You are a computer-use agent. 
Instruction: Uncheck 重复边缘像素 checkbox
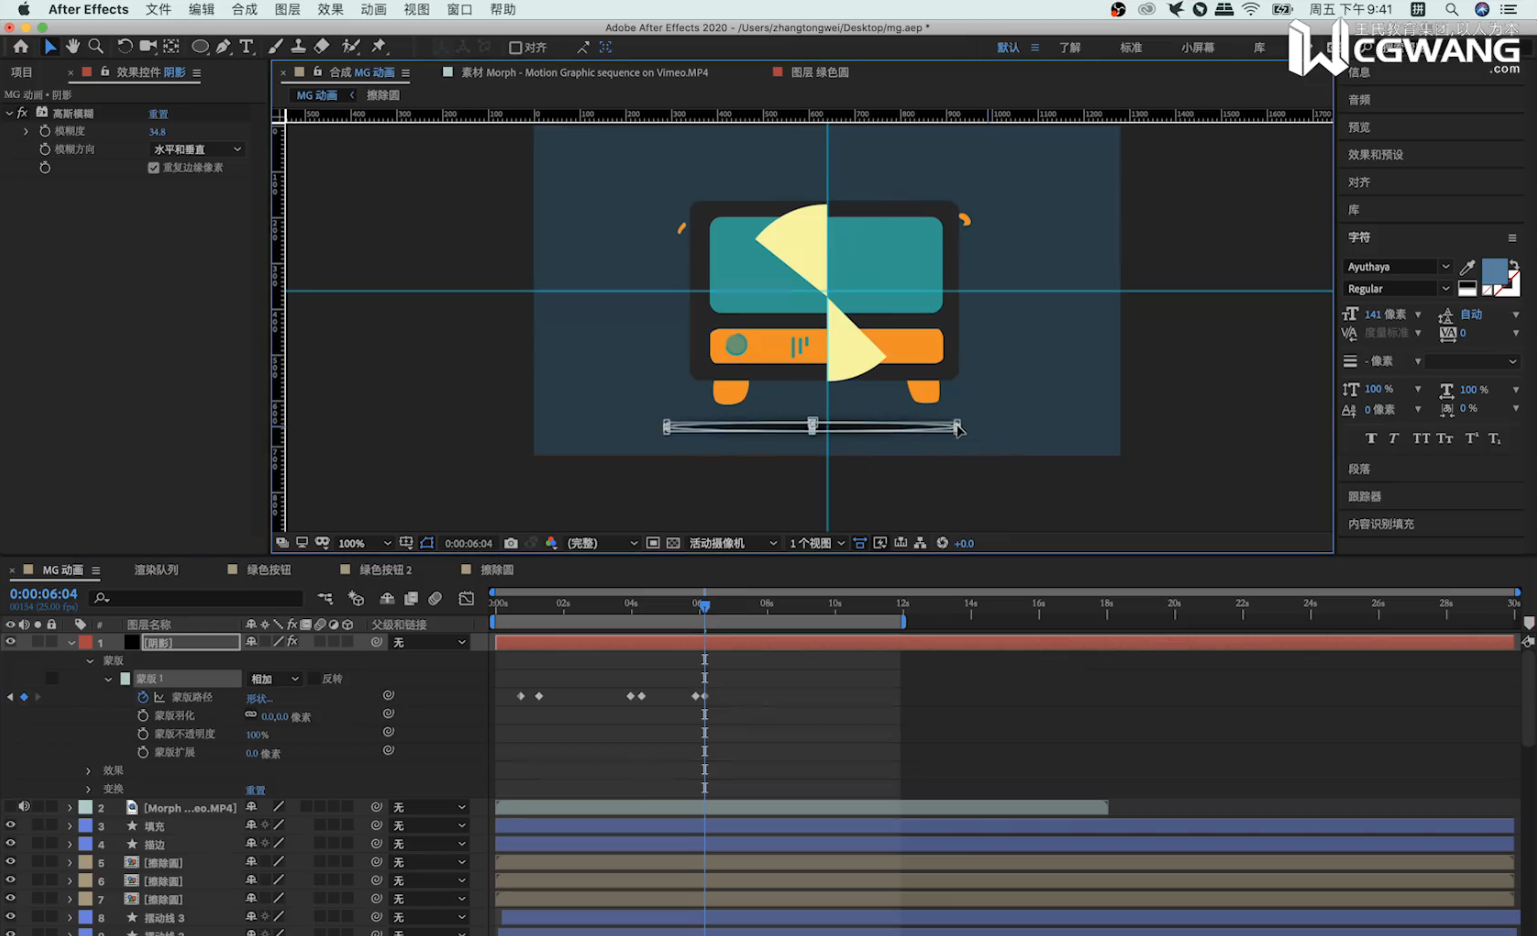[154, 168]
